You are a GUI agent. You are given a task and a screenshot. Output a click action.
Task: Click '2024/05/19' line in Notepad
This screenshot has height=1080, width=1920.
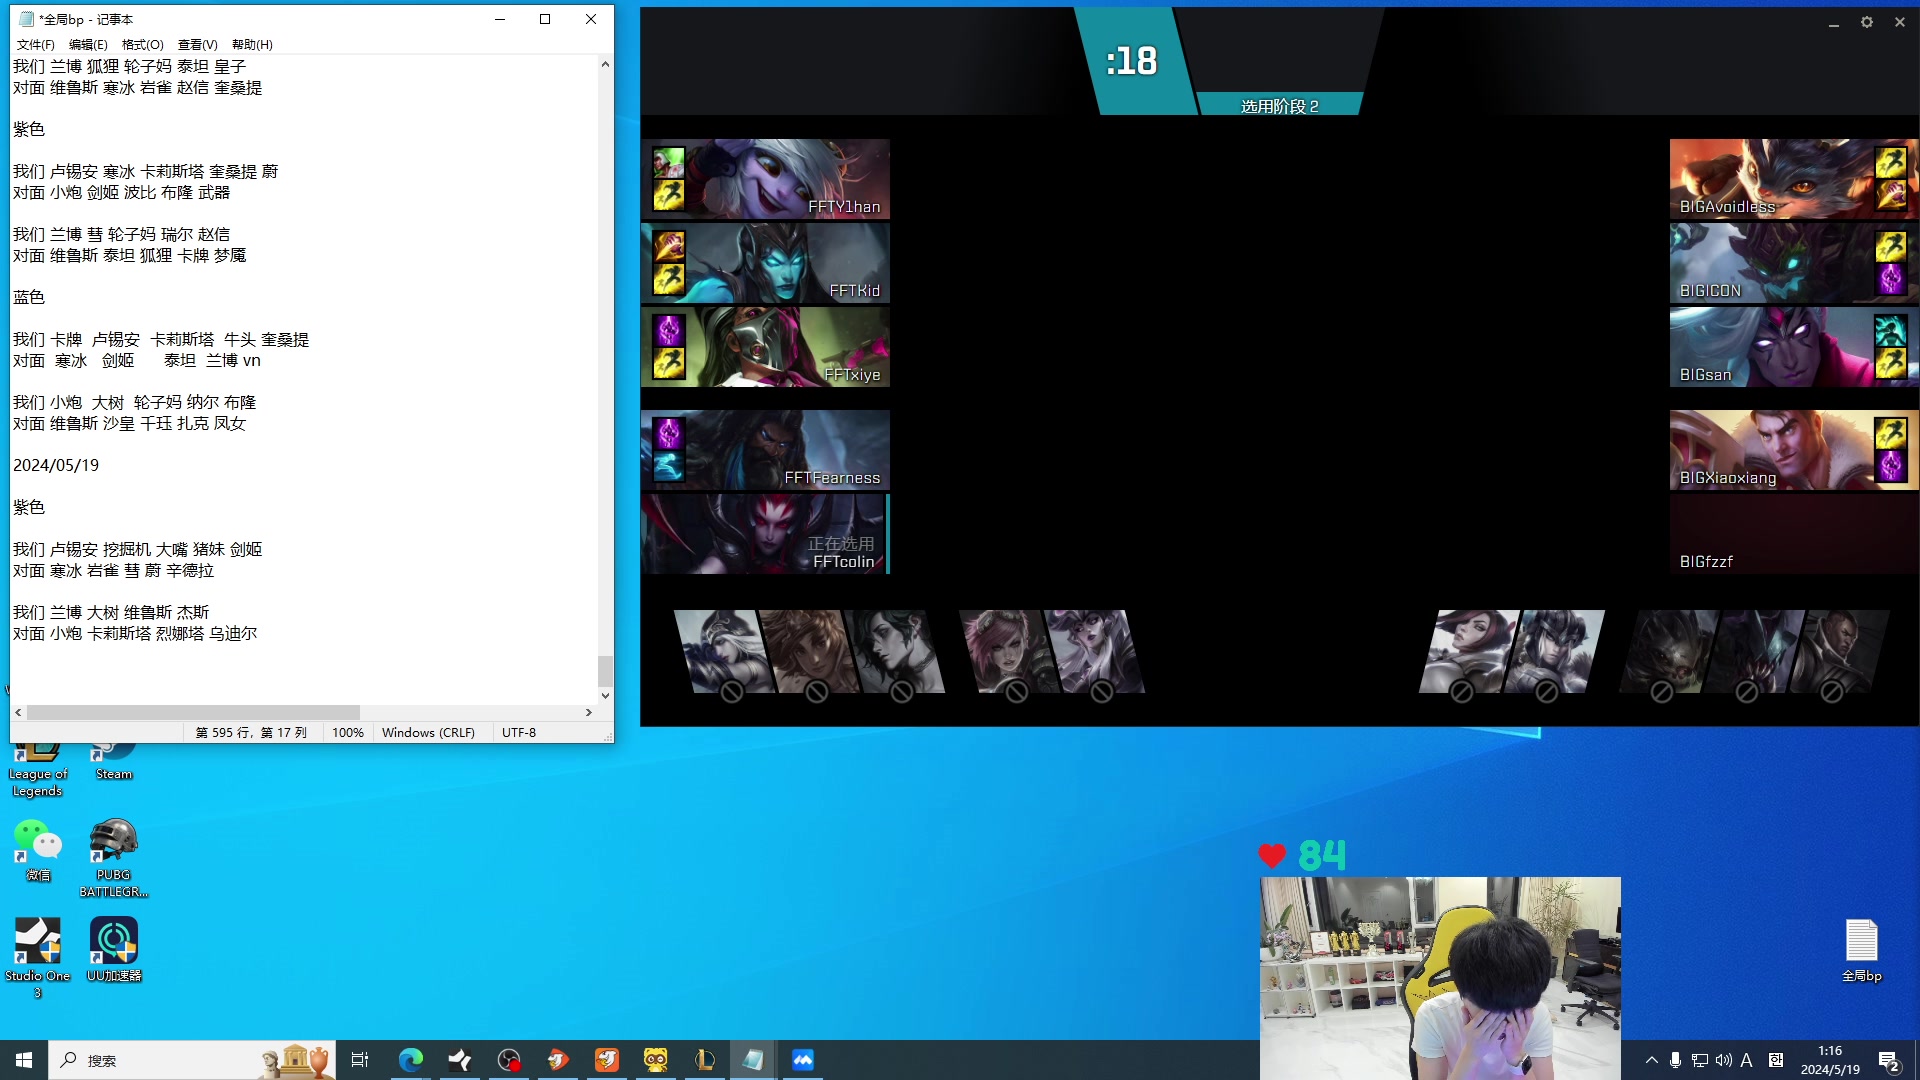pos(56,465)
